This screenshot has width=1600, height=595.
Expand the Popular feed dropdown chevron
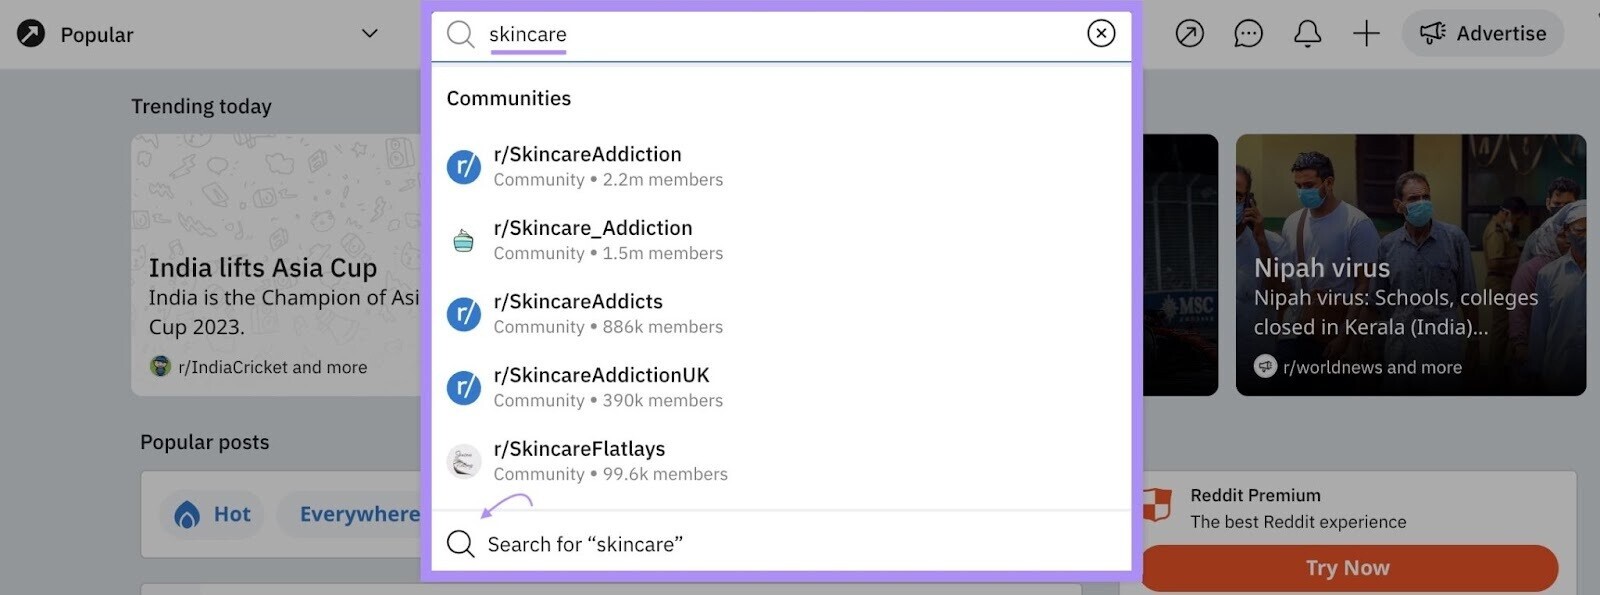point(370,34)
